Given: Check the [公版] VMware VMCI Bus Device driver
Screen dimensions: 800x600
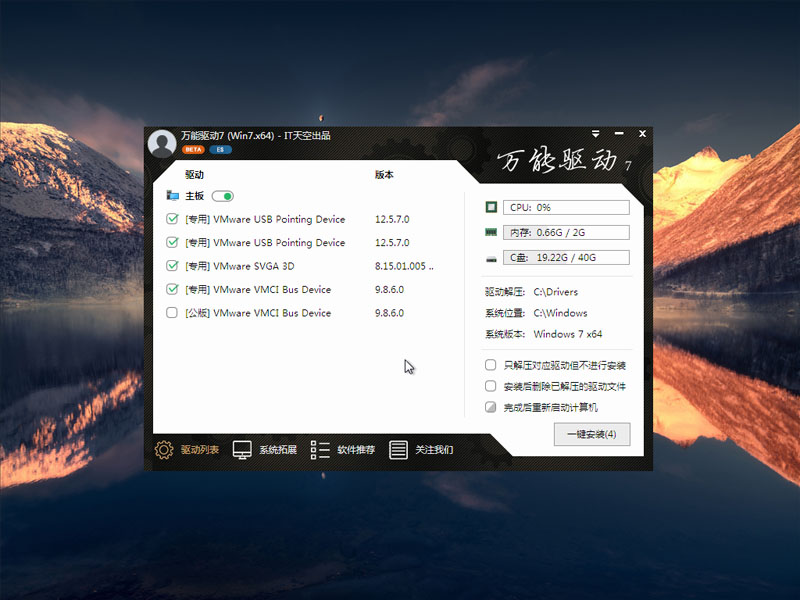Looking at the screenshot, I should click(x=172, y=313).
